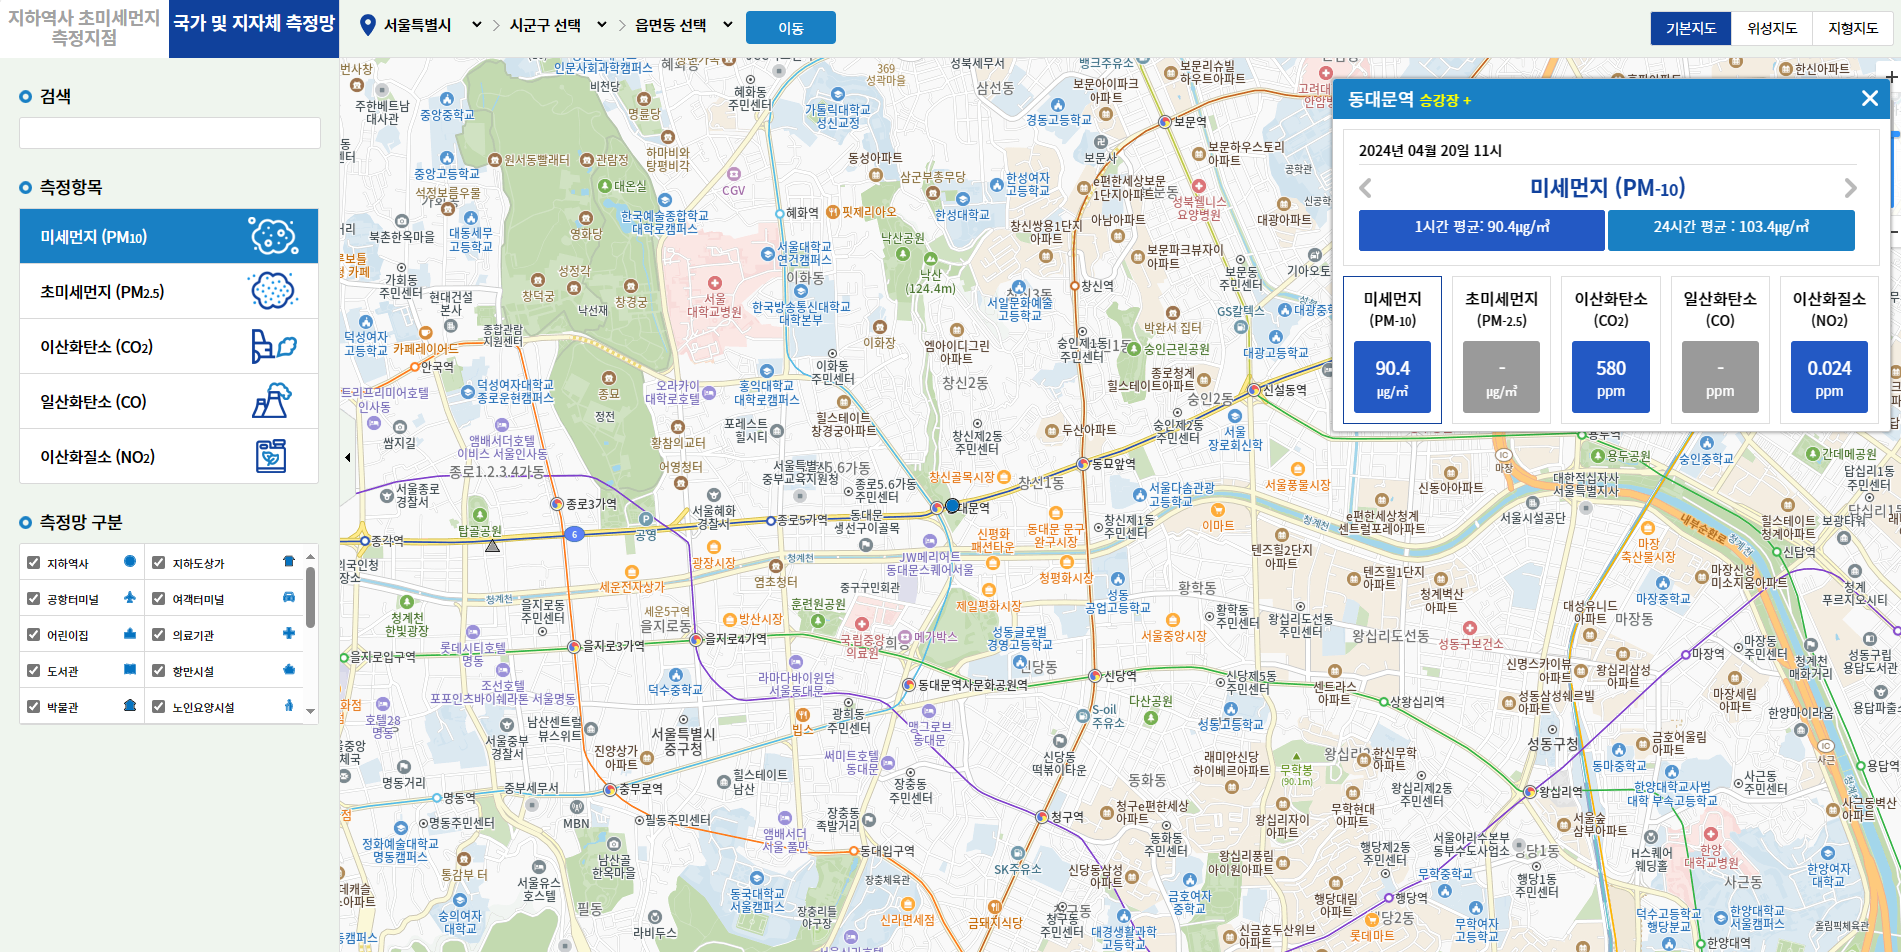Image resolution: width=1901 pixels, height=952 pixels.
Task: Uncheck the 도서관 checkbox
Action: pyautogui.click(x=33, y=670)
